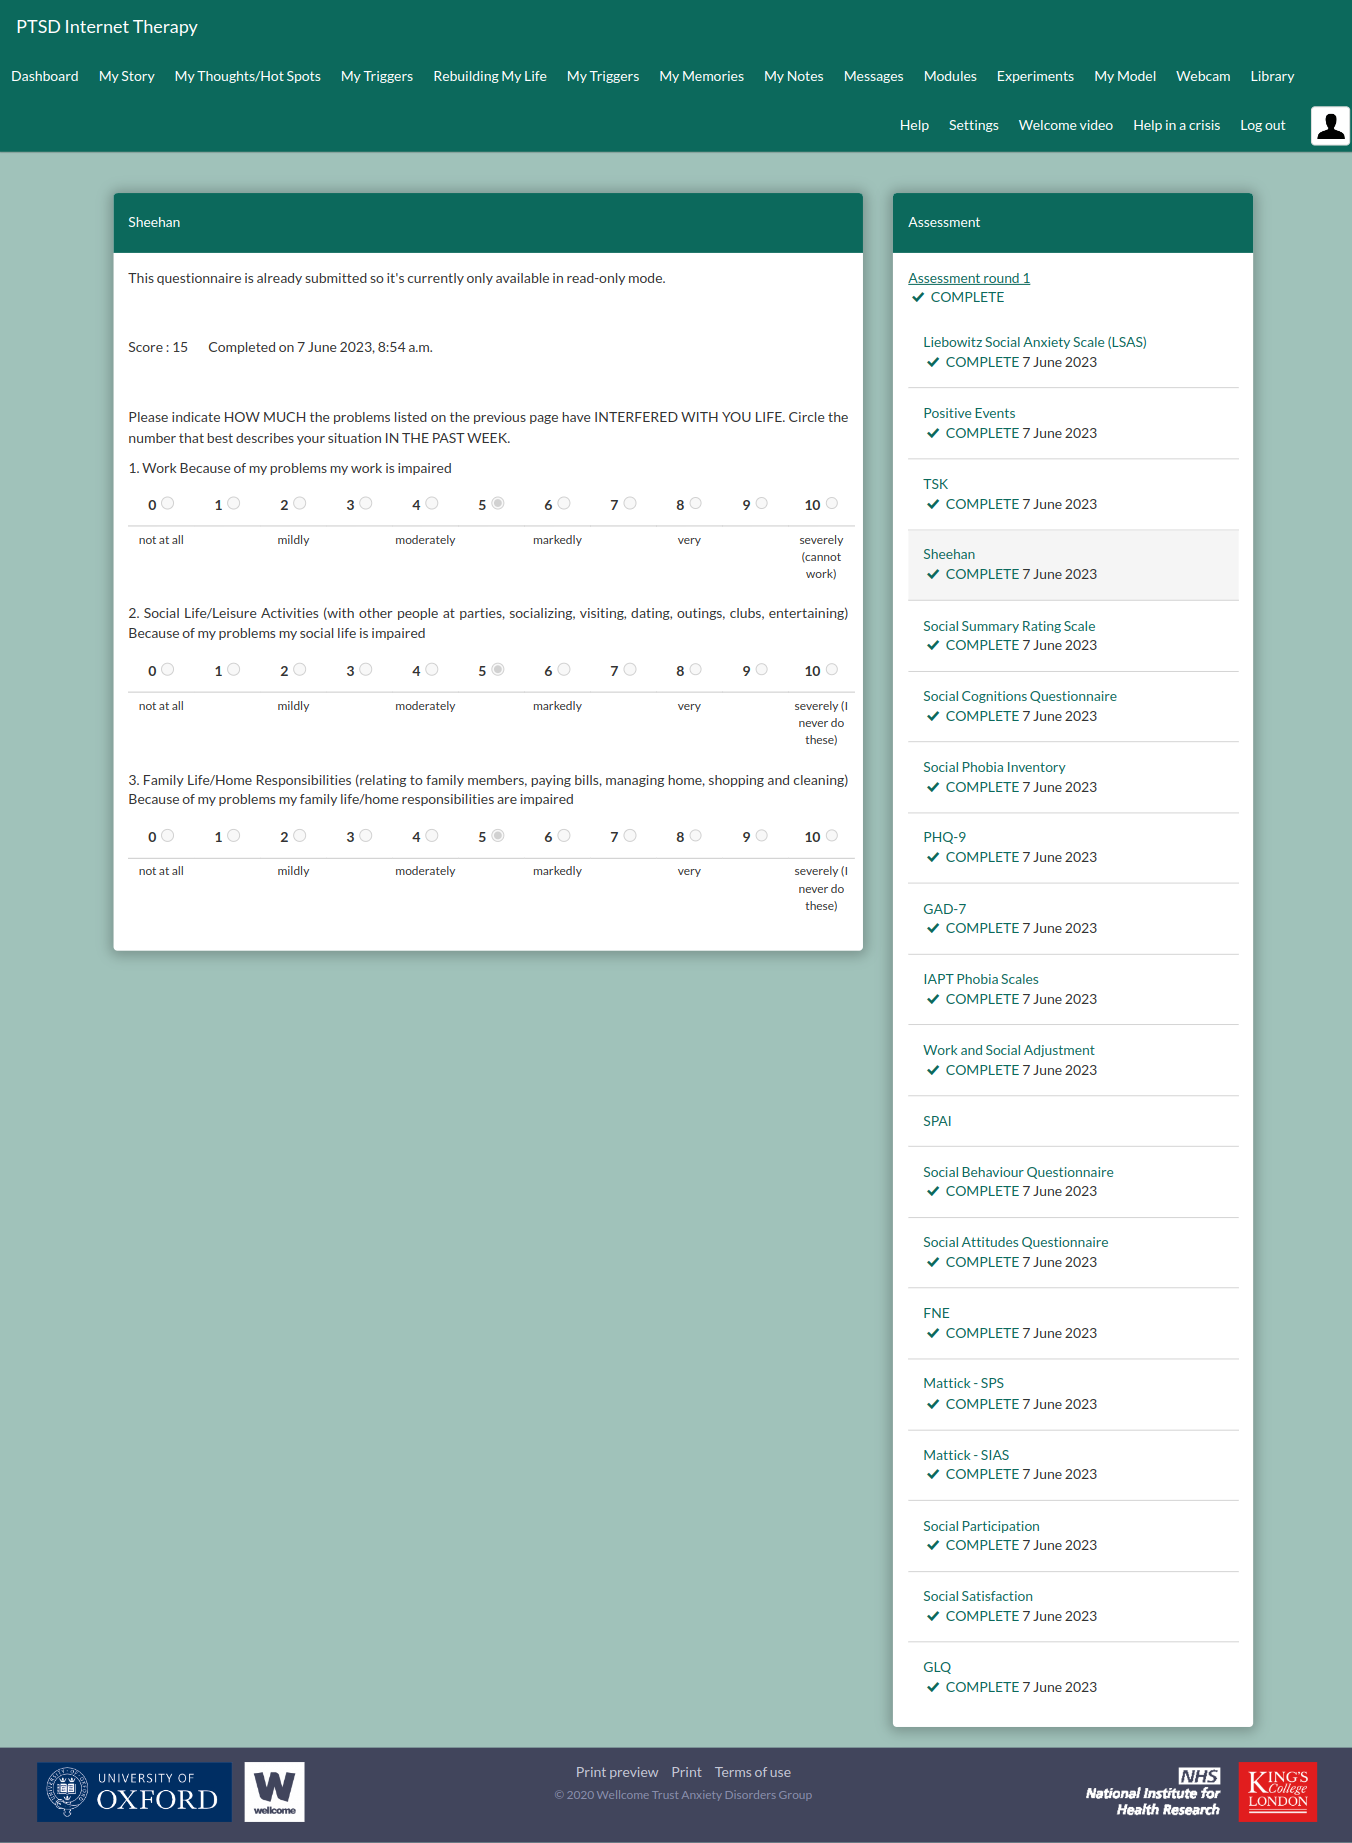Click the University of Oxford logo

pyautogui.click(x=135, y=1791)
